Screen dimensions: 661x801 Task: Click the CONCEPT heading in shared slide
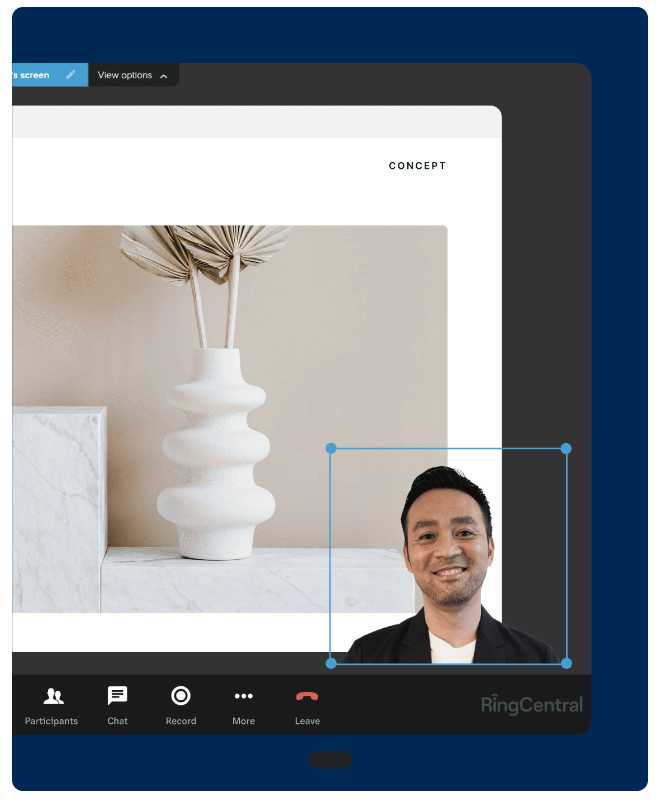(x=417, y=166)
